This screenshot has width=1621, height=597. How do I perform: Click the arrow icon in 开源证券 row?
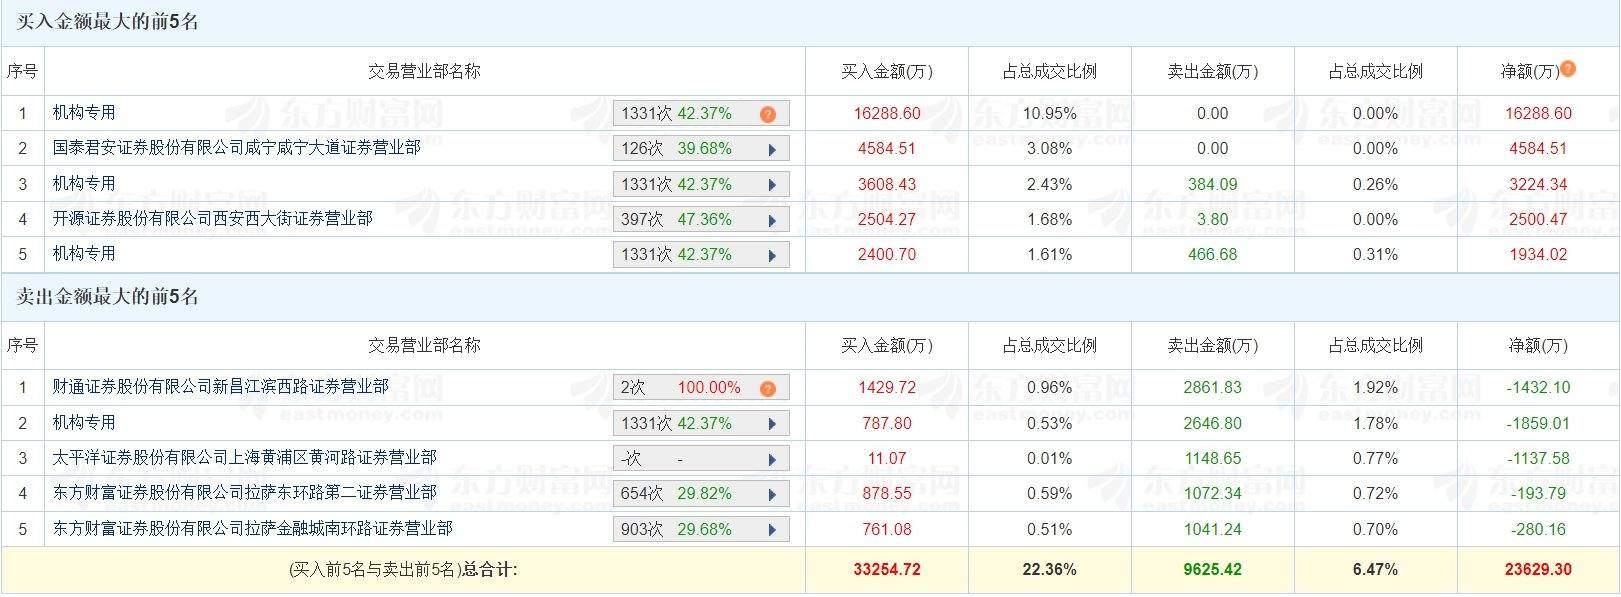[x=772, y=220]
